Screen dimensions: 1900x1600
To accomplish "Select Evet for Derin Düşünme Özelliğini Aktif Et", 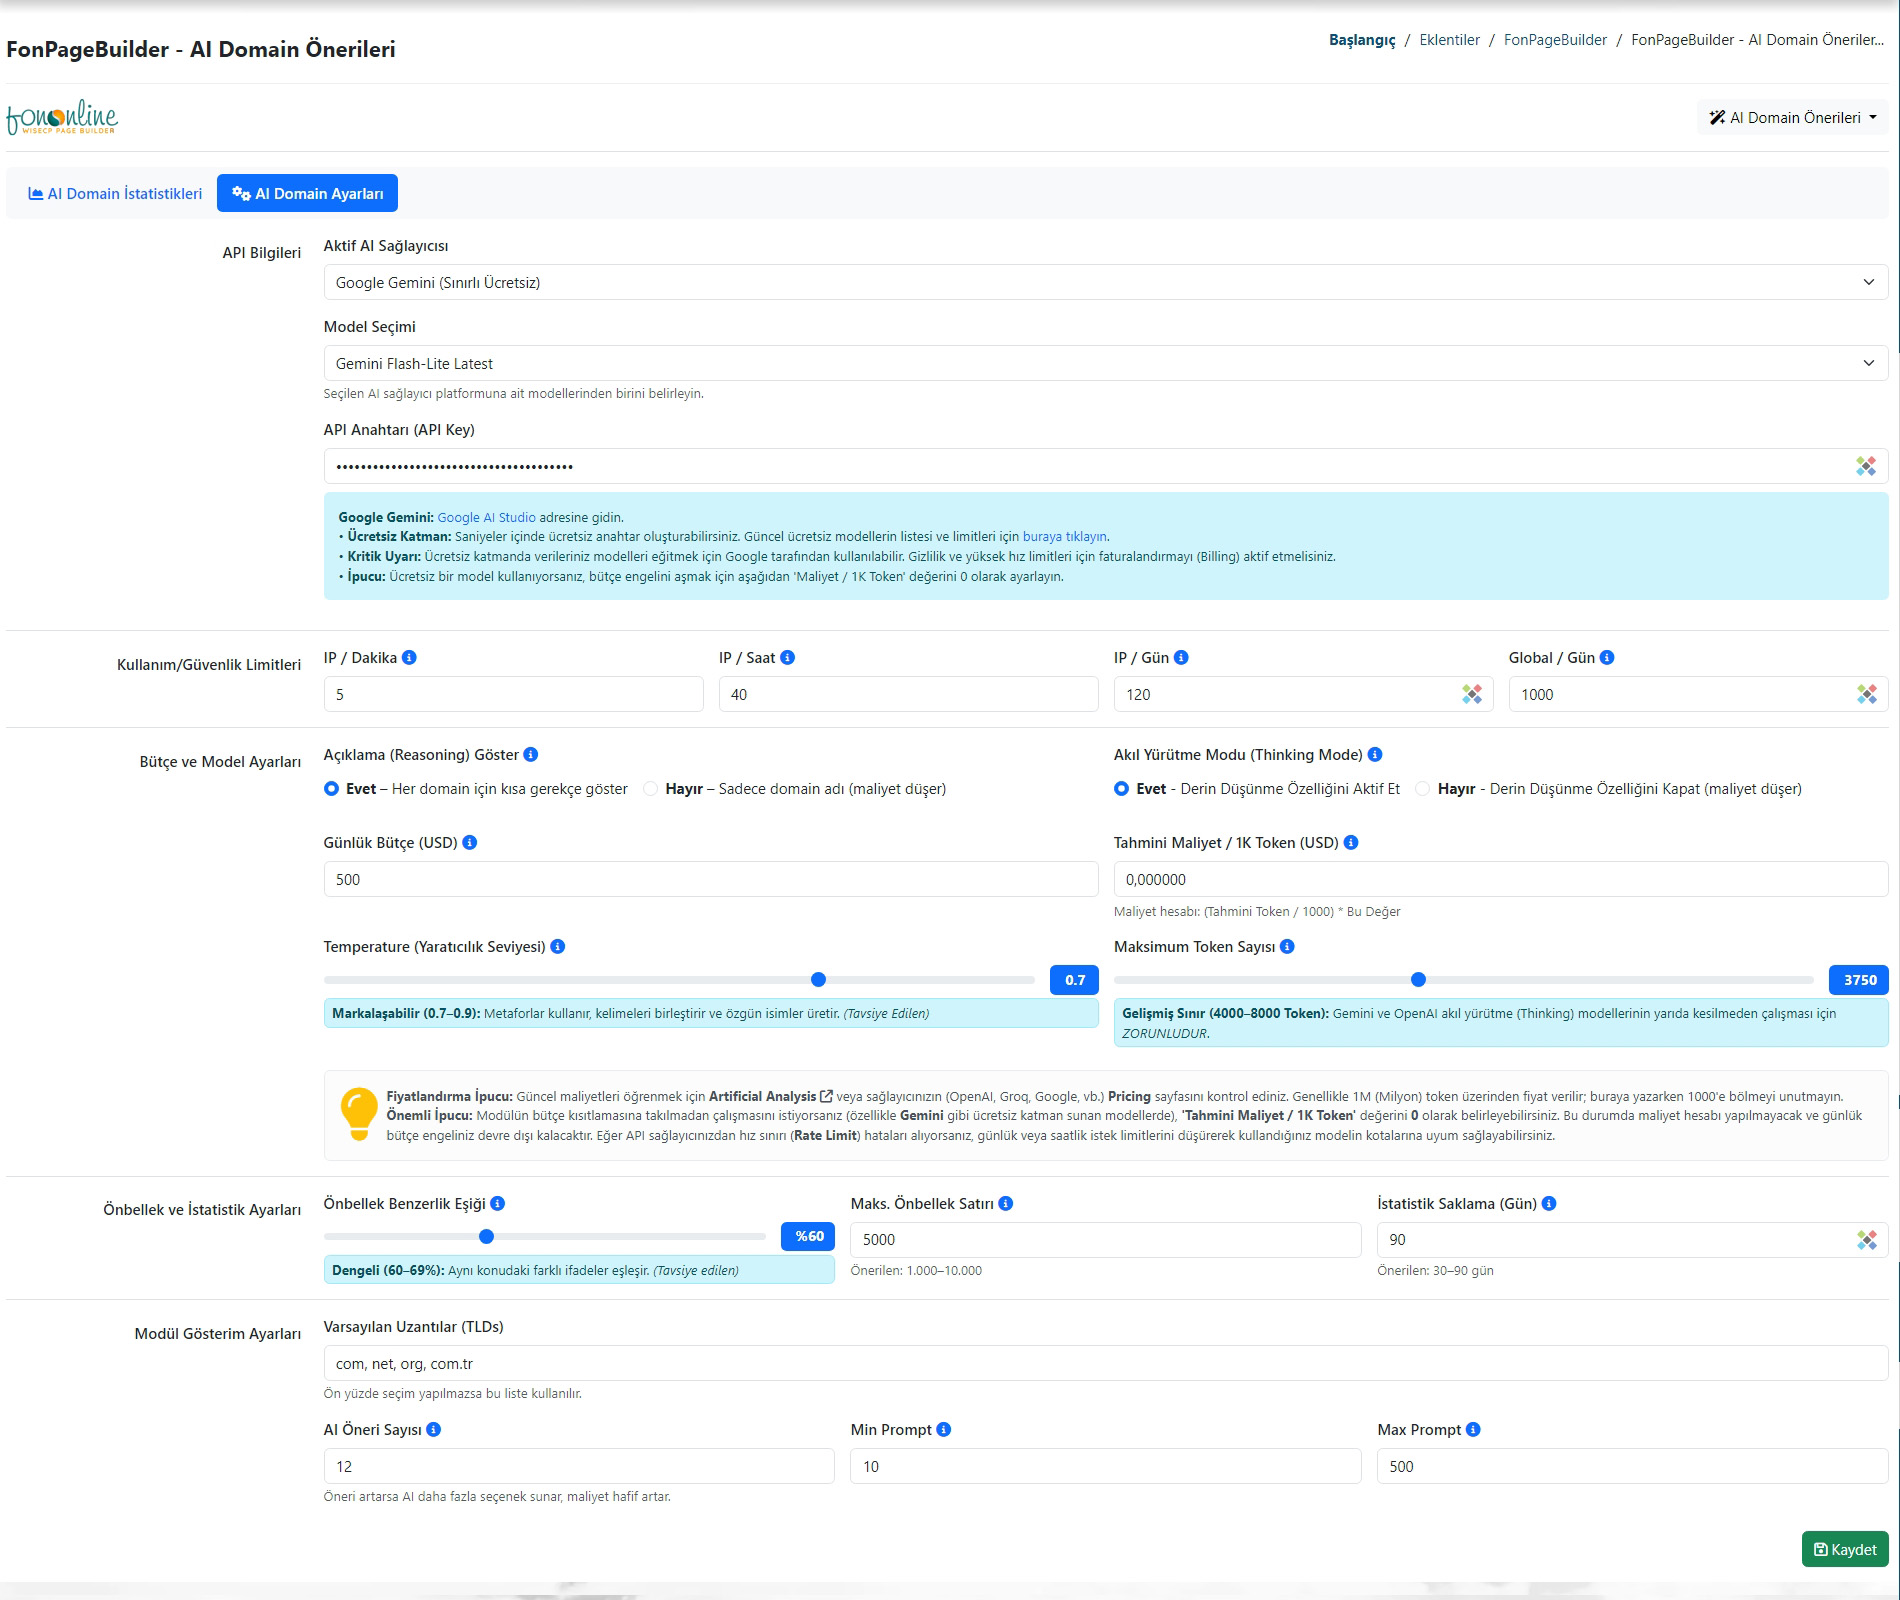I will coord(1122,789).
